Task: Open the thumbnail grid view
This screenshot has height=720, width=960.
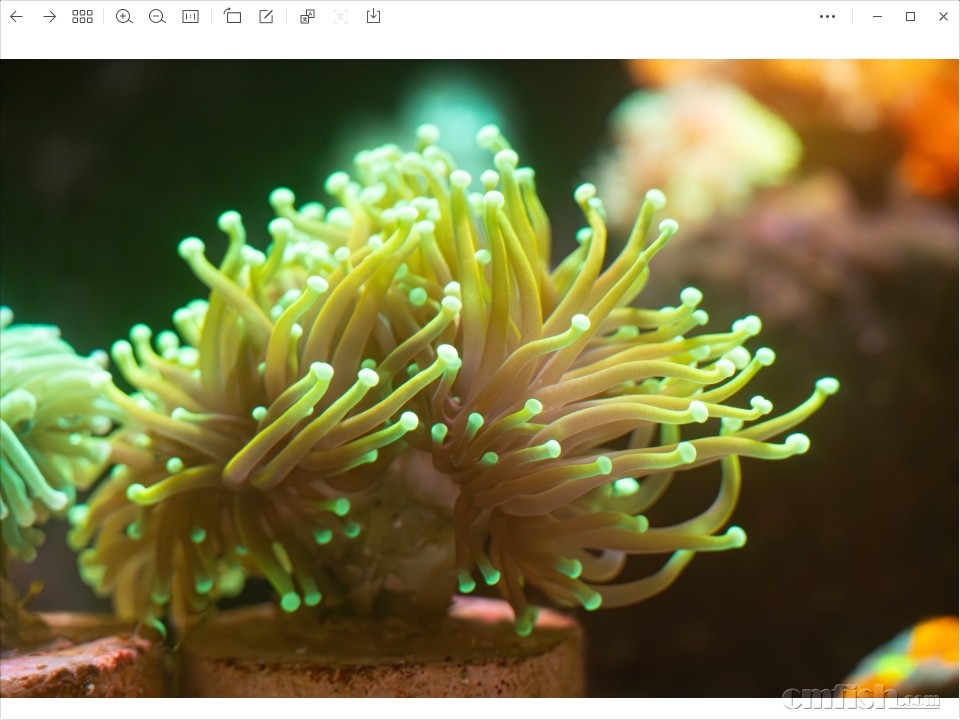Action: point(82,16)
